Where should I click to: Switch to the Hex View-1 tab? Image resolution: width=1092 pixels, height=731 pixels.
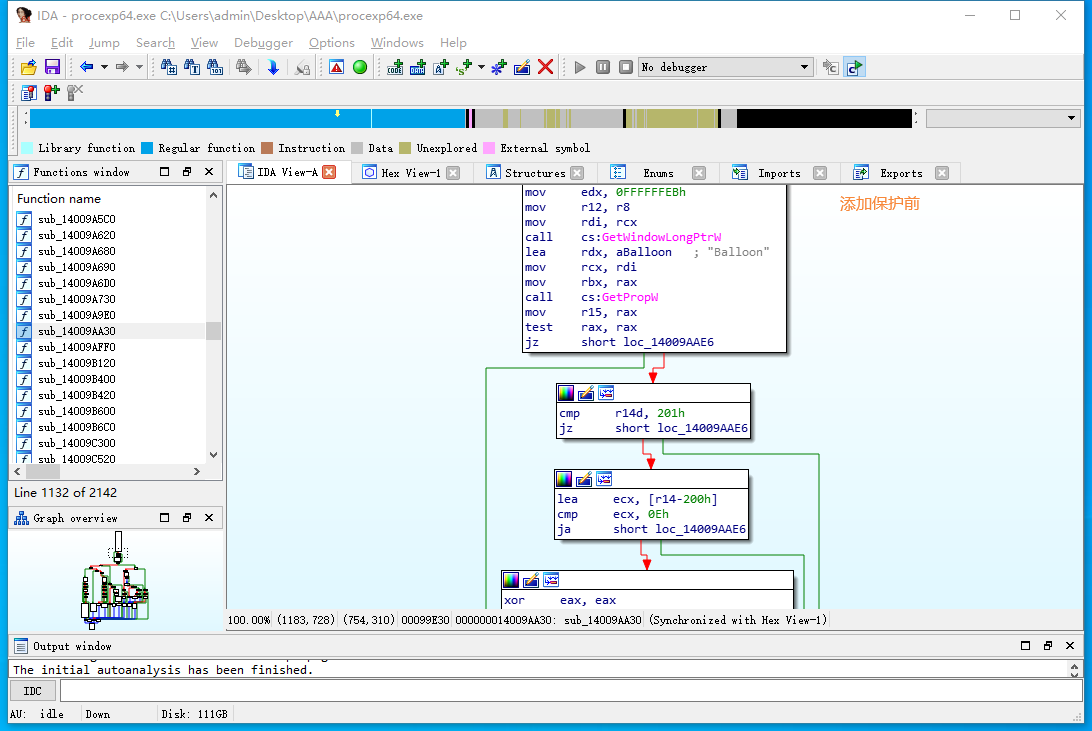(411, 173)
